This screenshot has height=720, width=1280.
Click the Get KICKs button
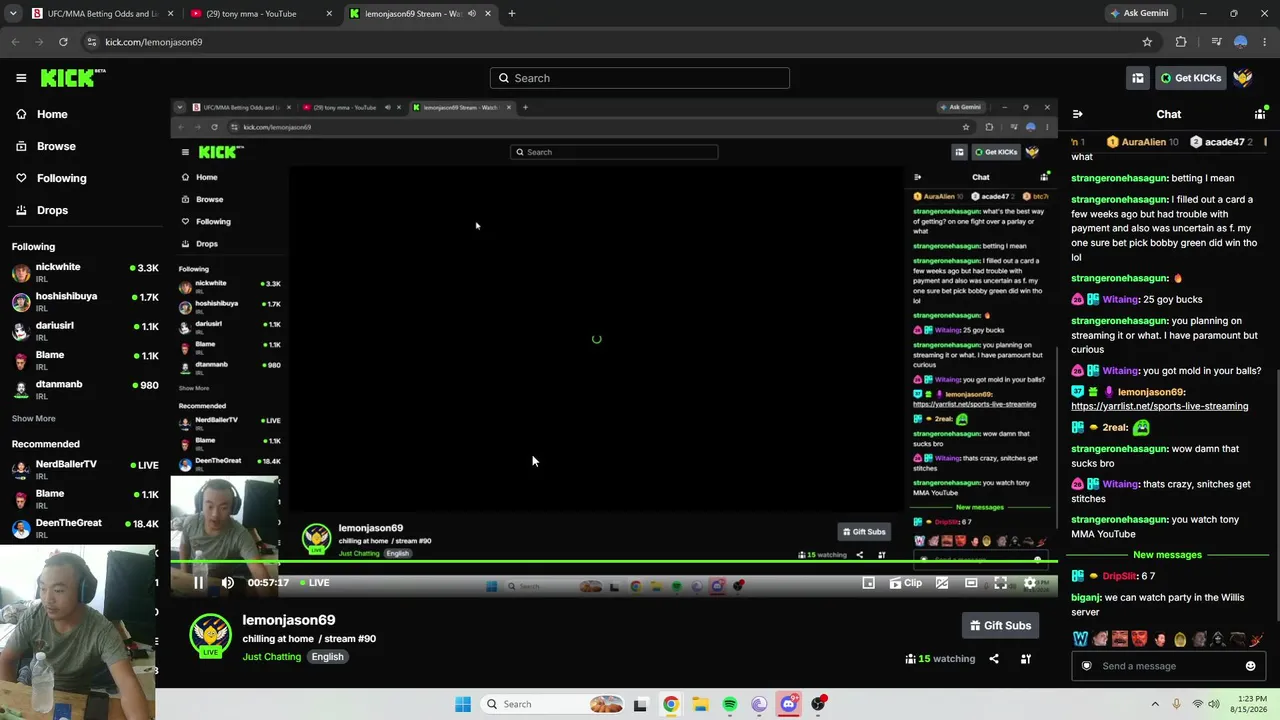click(x=1190, y=78)
